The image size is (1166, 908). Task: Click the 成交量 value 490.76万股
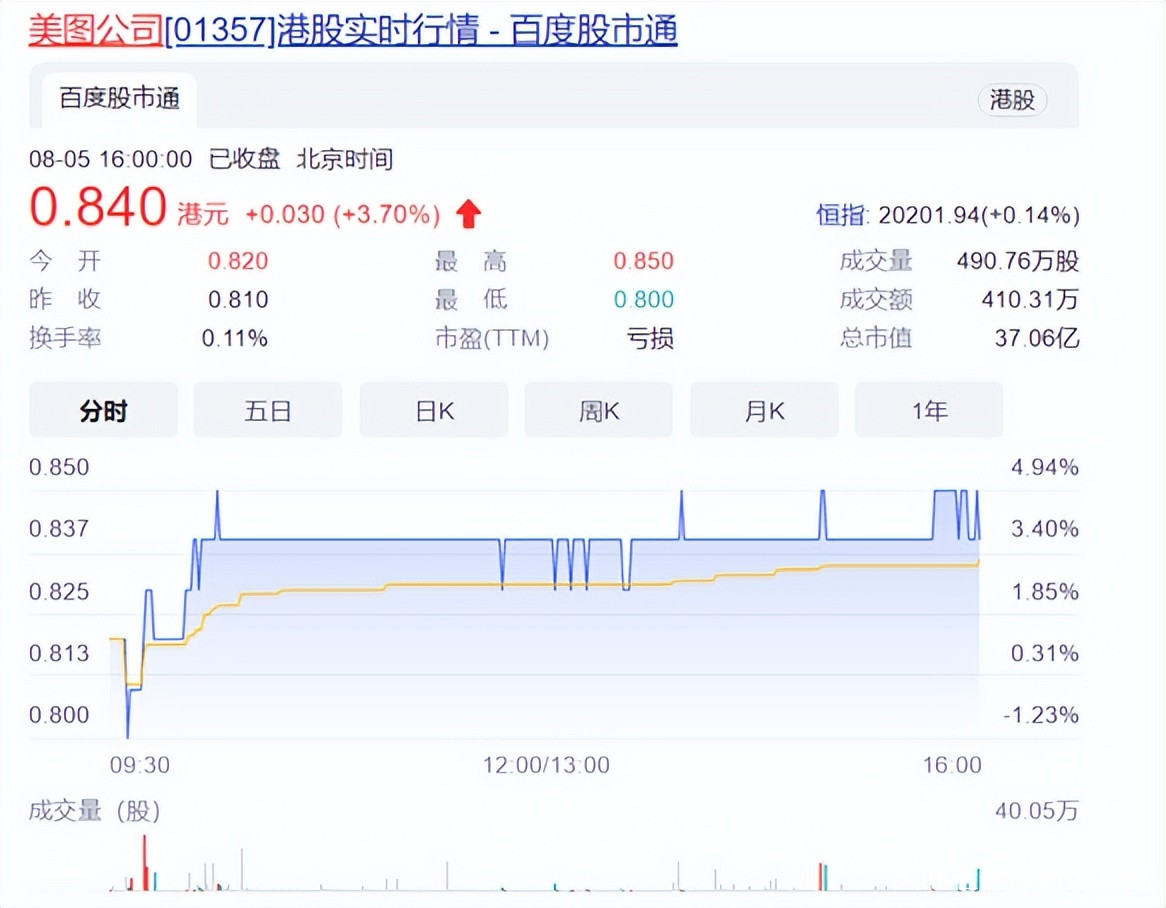click(1017, 261)
